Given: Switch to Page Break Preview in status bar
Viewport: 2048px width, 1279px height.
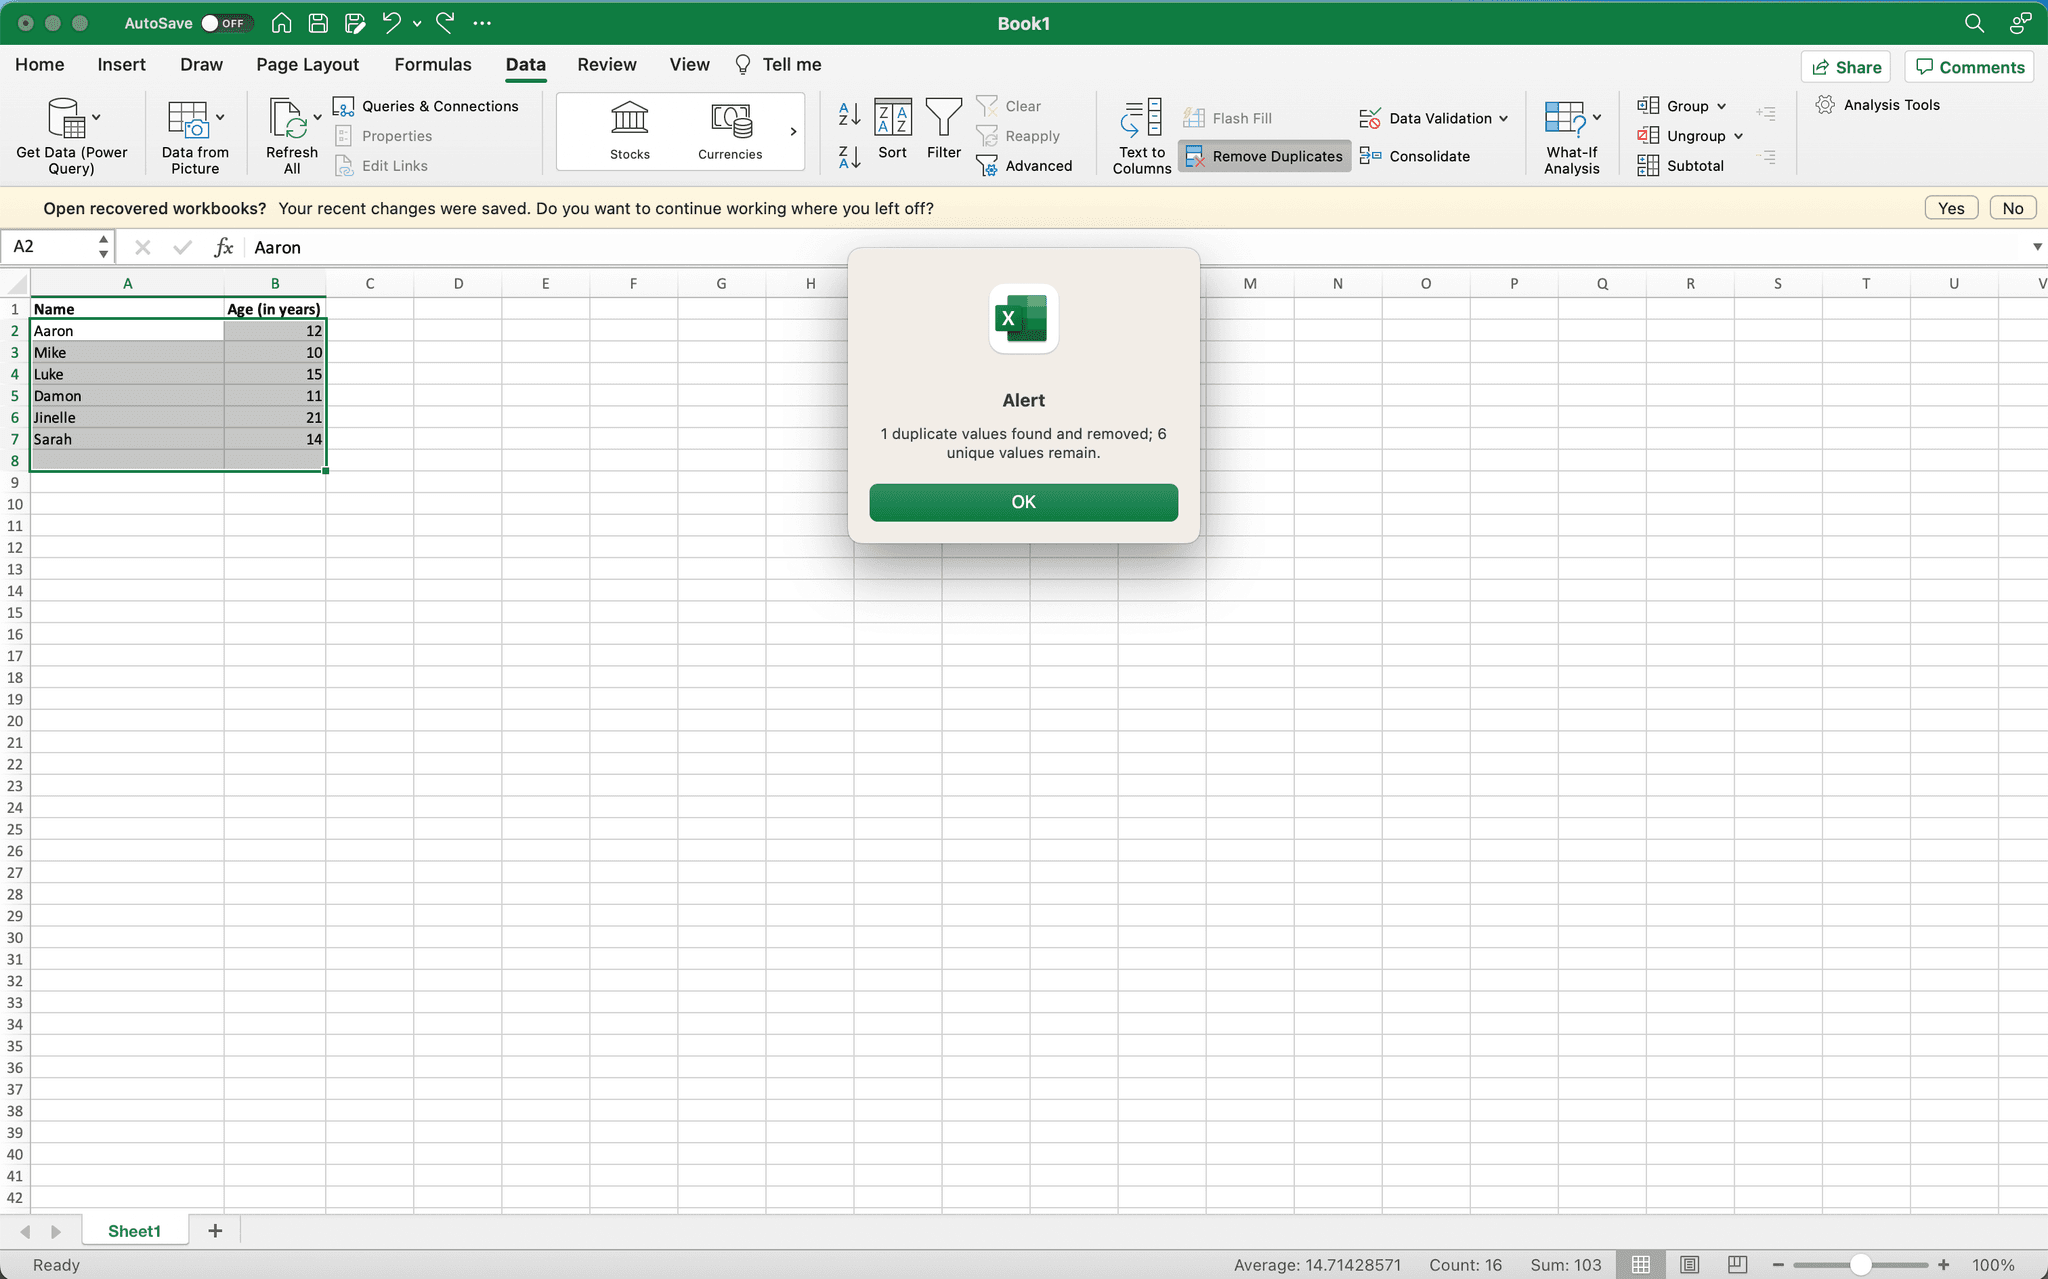Looking at the screenshot, I should (x=1737, y=1265).
